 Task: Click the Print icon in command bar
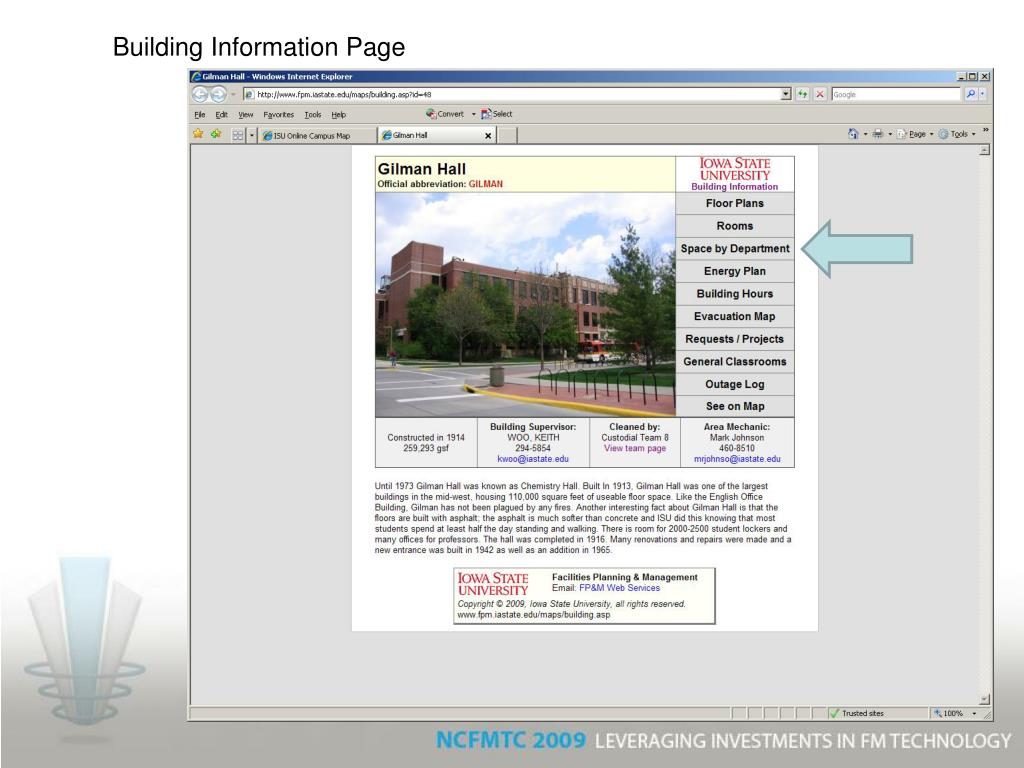click(878, 134)
